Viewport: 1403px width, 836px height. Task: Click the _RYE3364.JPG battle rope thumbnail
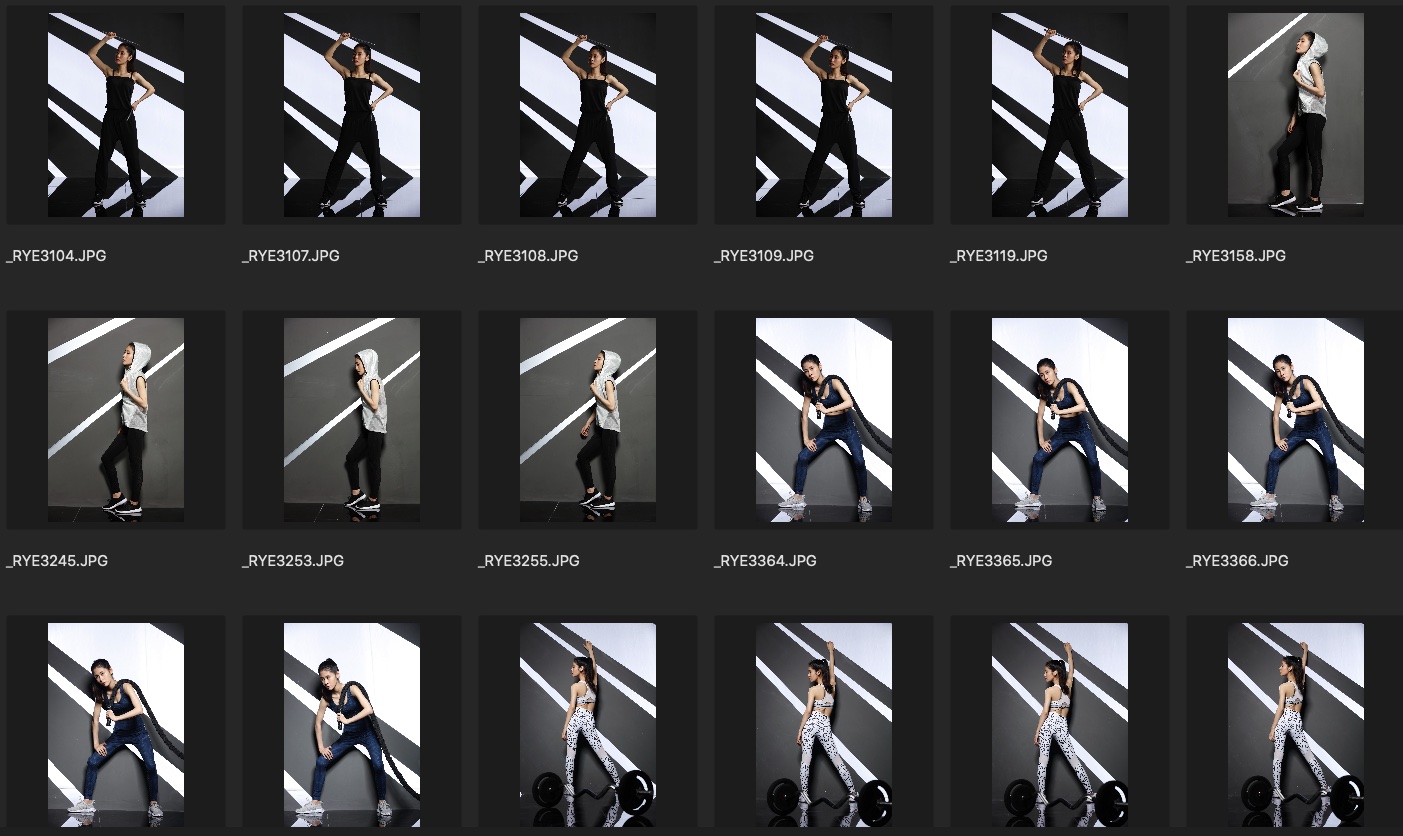click(824, 420)
